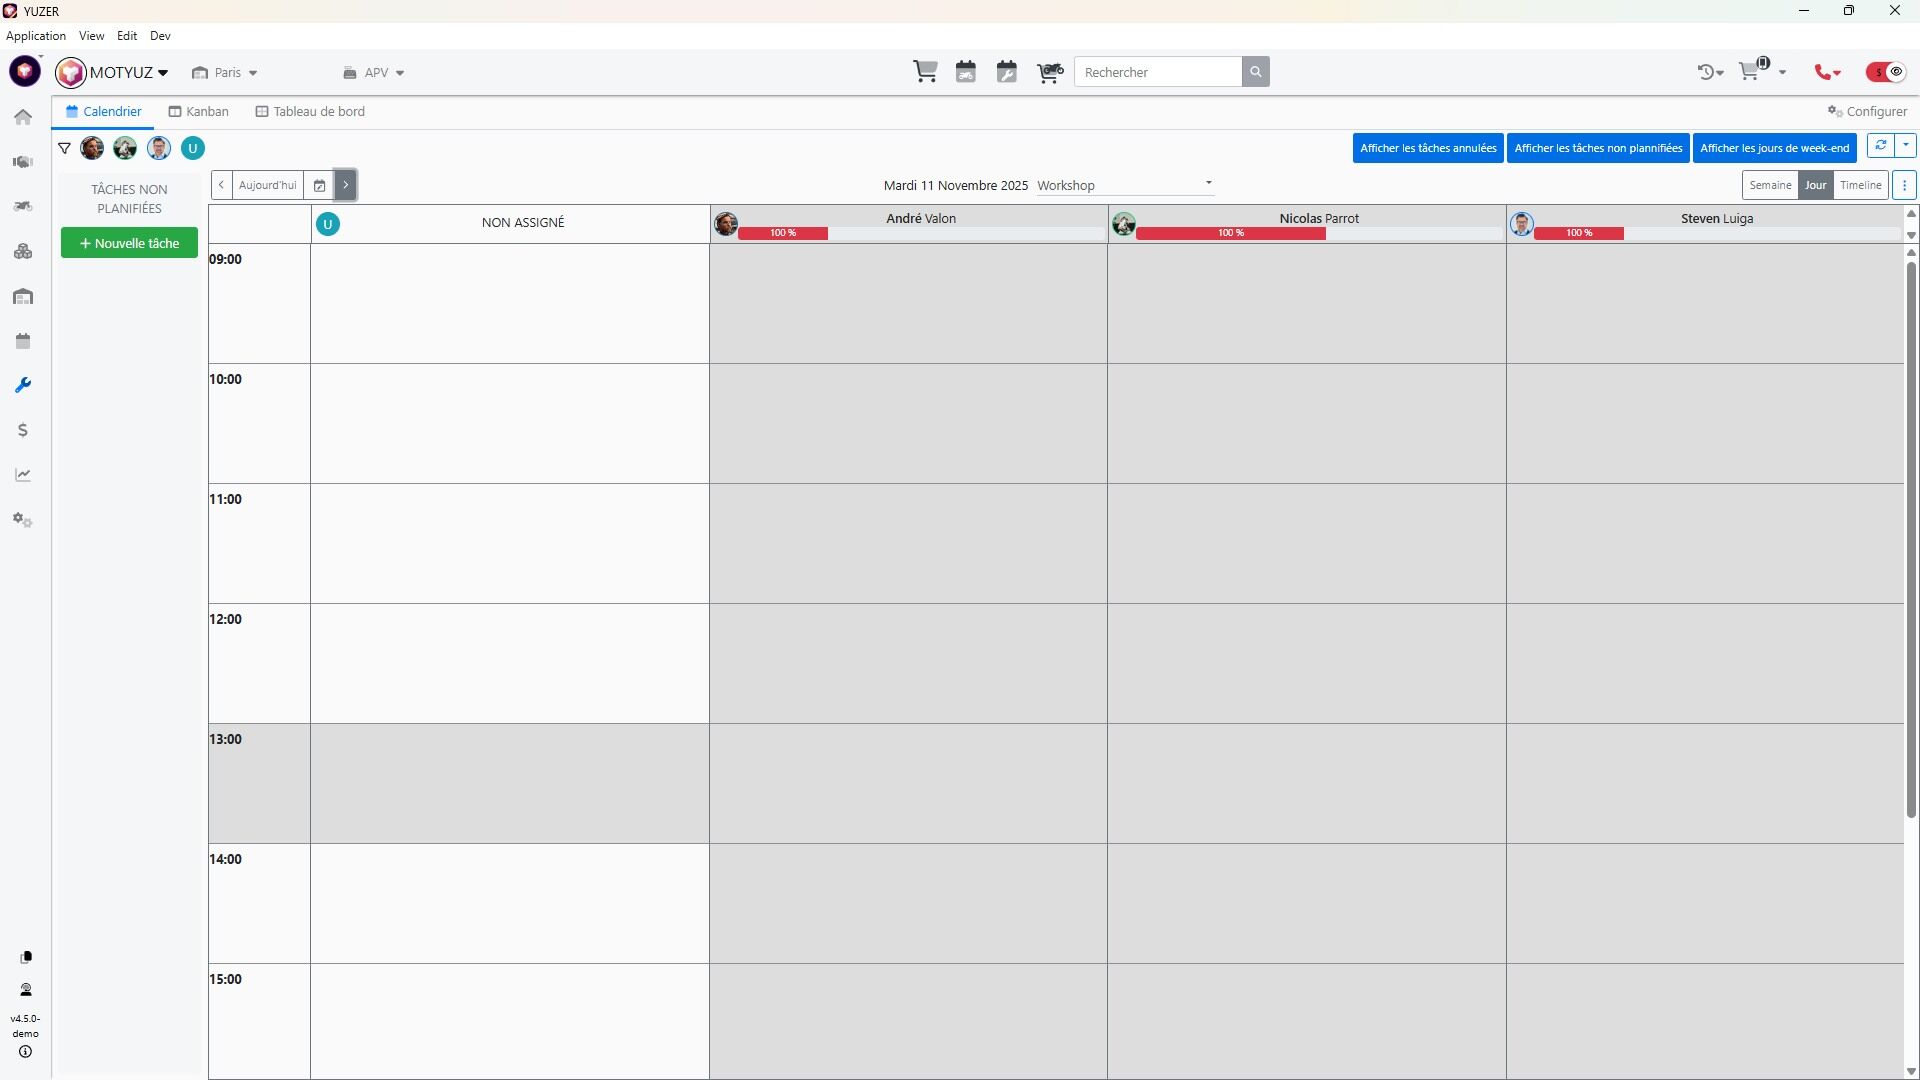Click the Nouvelle tâche button
The image size is (1920, 1080).
tap(129, 243)
